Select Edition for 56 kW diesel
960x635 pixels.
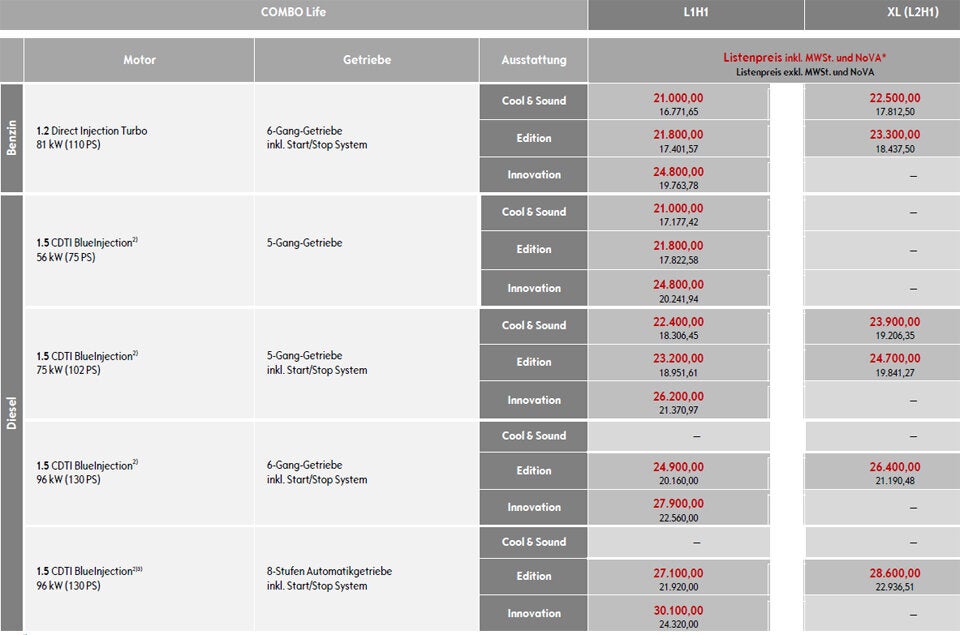tap(533, 250)
